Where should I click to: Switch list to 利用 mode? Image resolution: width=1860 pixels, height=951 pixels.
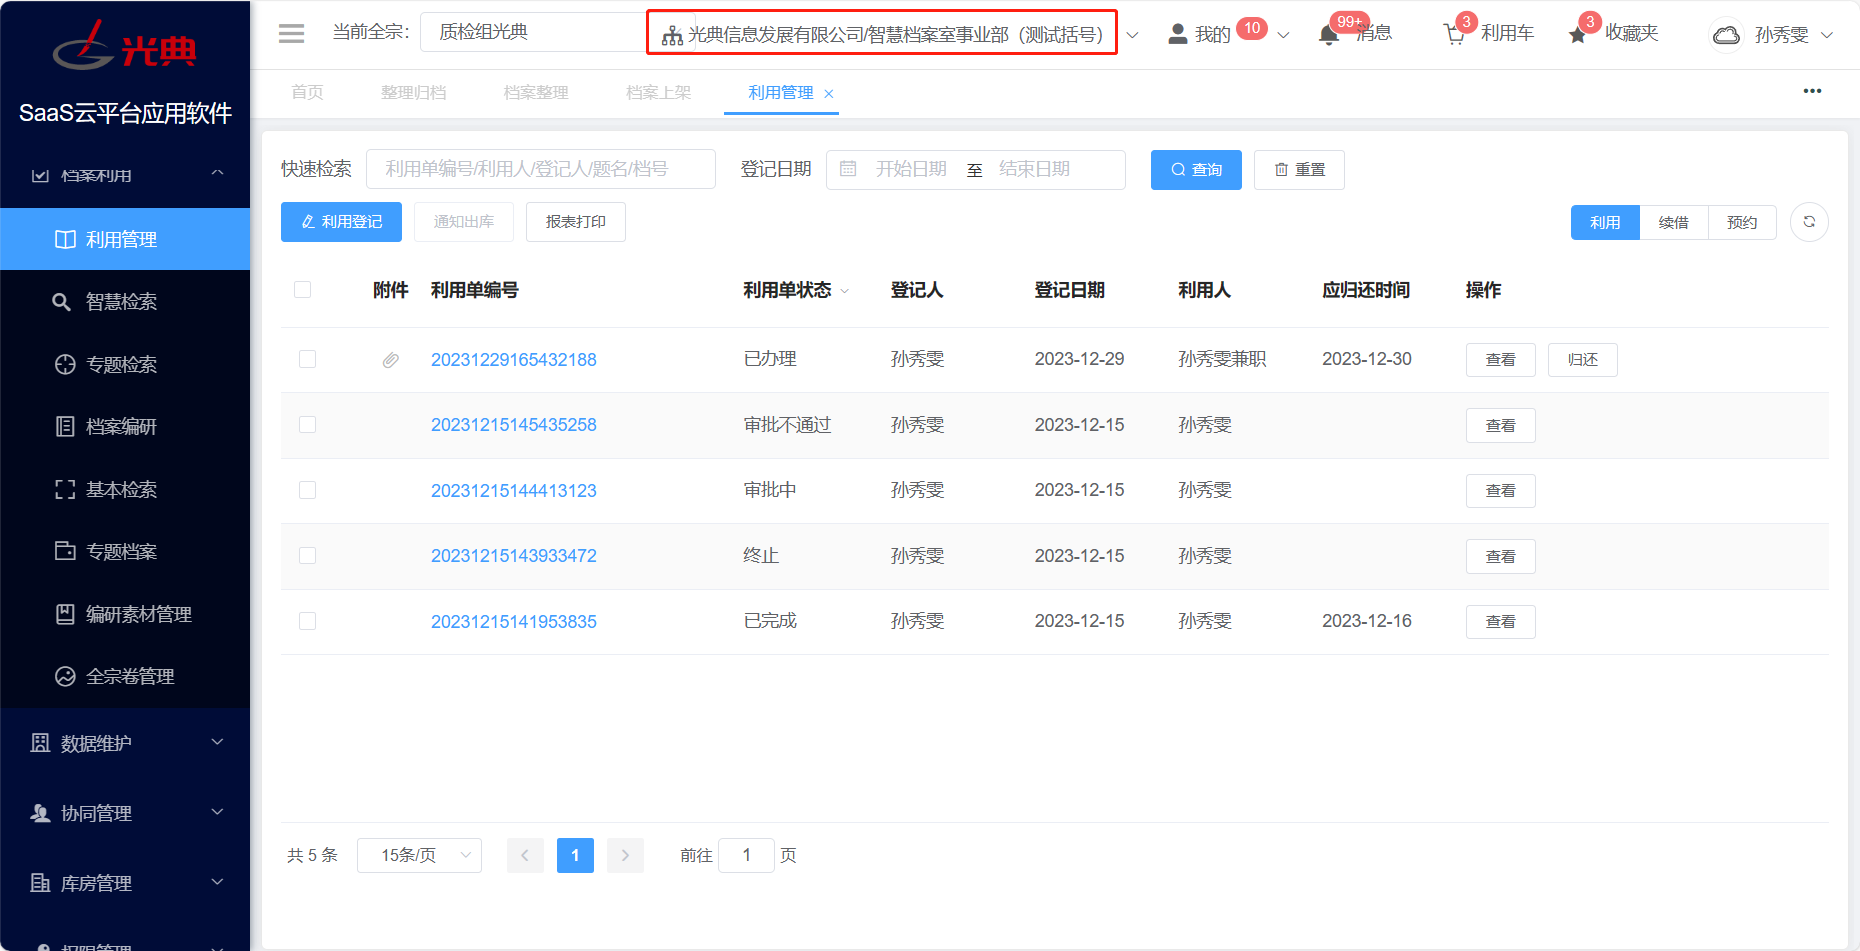(x=1605, y=222)
